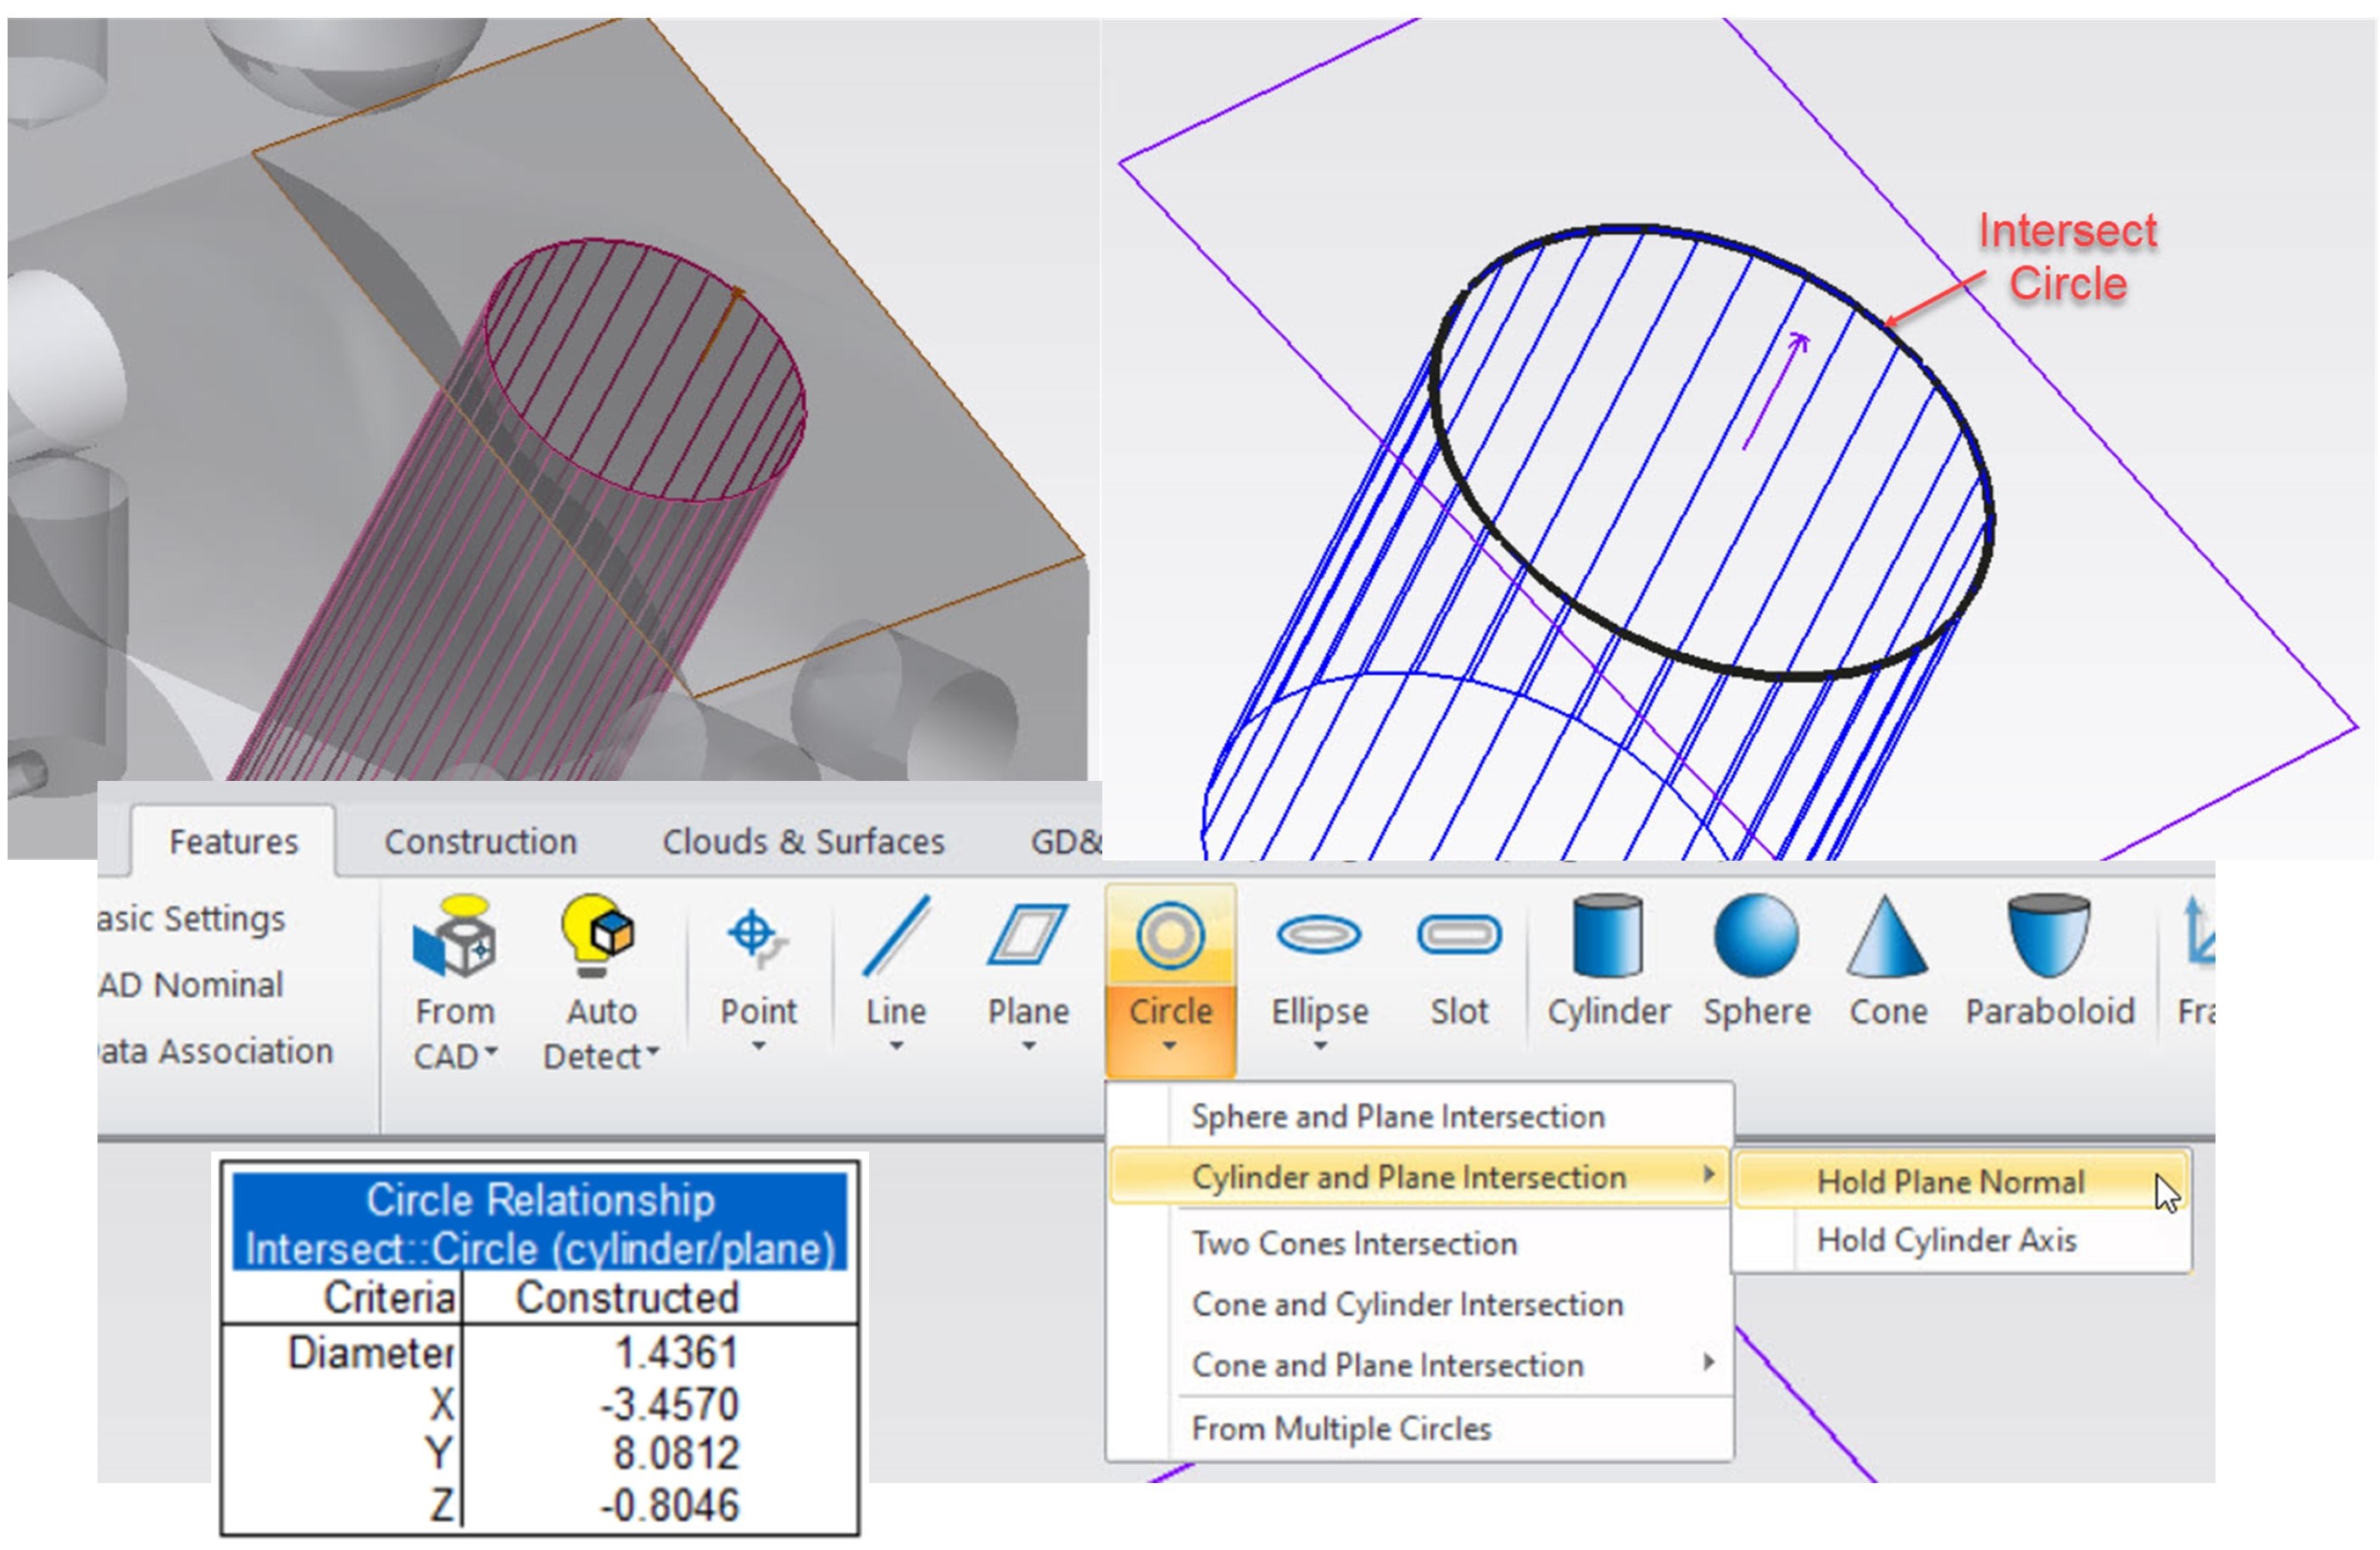The image size is (2380, 1550).
Task: Select Sphere and Plane Intersection option
Action: pos(1398,1116)
